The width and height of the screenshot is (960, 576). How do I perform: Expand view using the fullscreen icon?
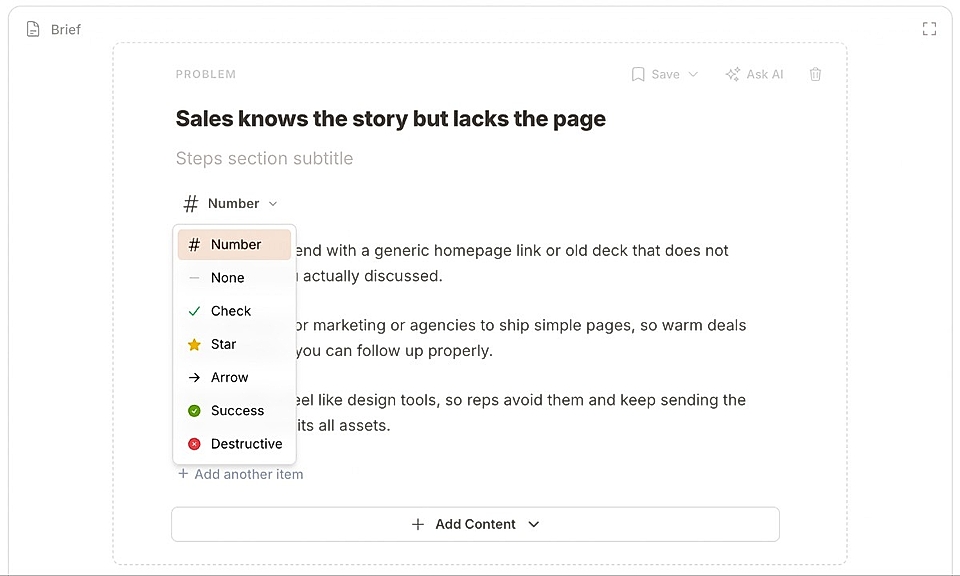click(929, 29)
